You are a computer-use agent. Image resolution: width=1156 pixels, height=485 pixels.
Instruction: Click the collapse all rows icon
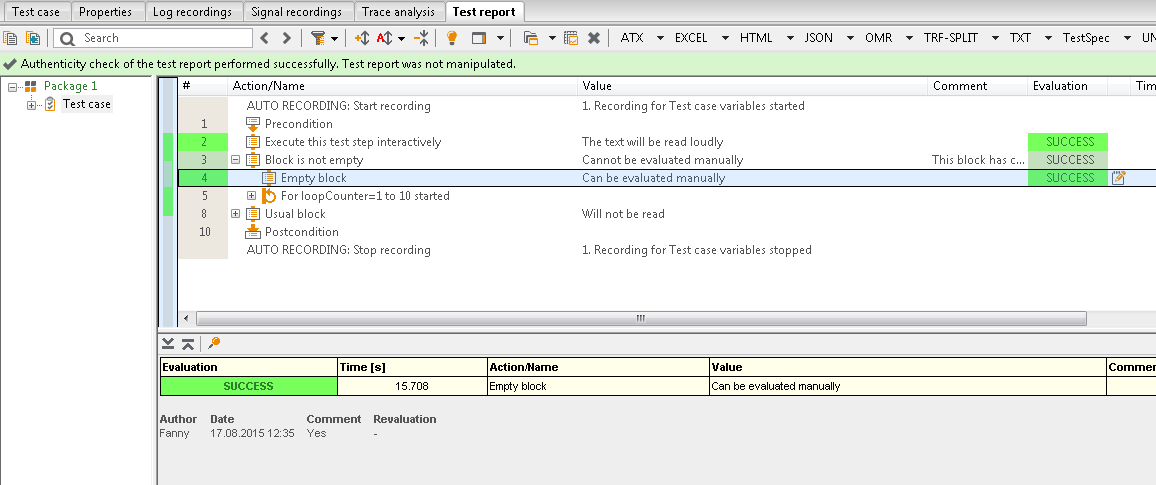[x=422, y=38]
